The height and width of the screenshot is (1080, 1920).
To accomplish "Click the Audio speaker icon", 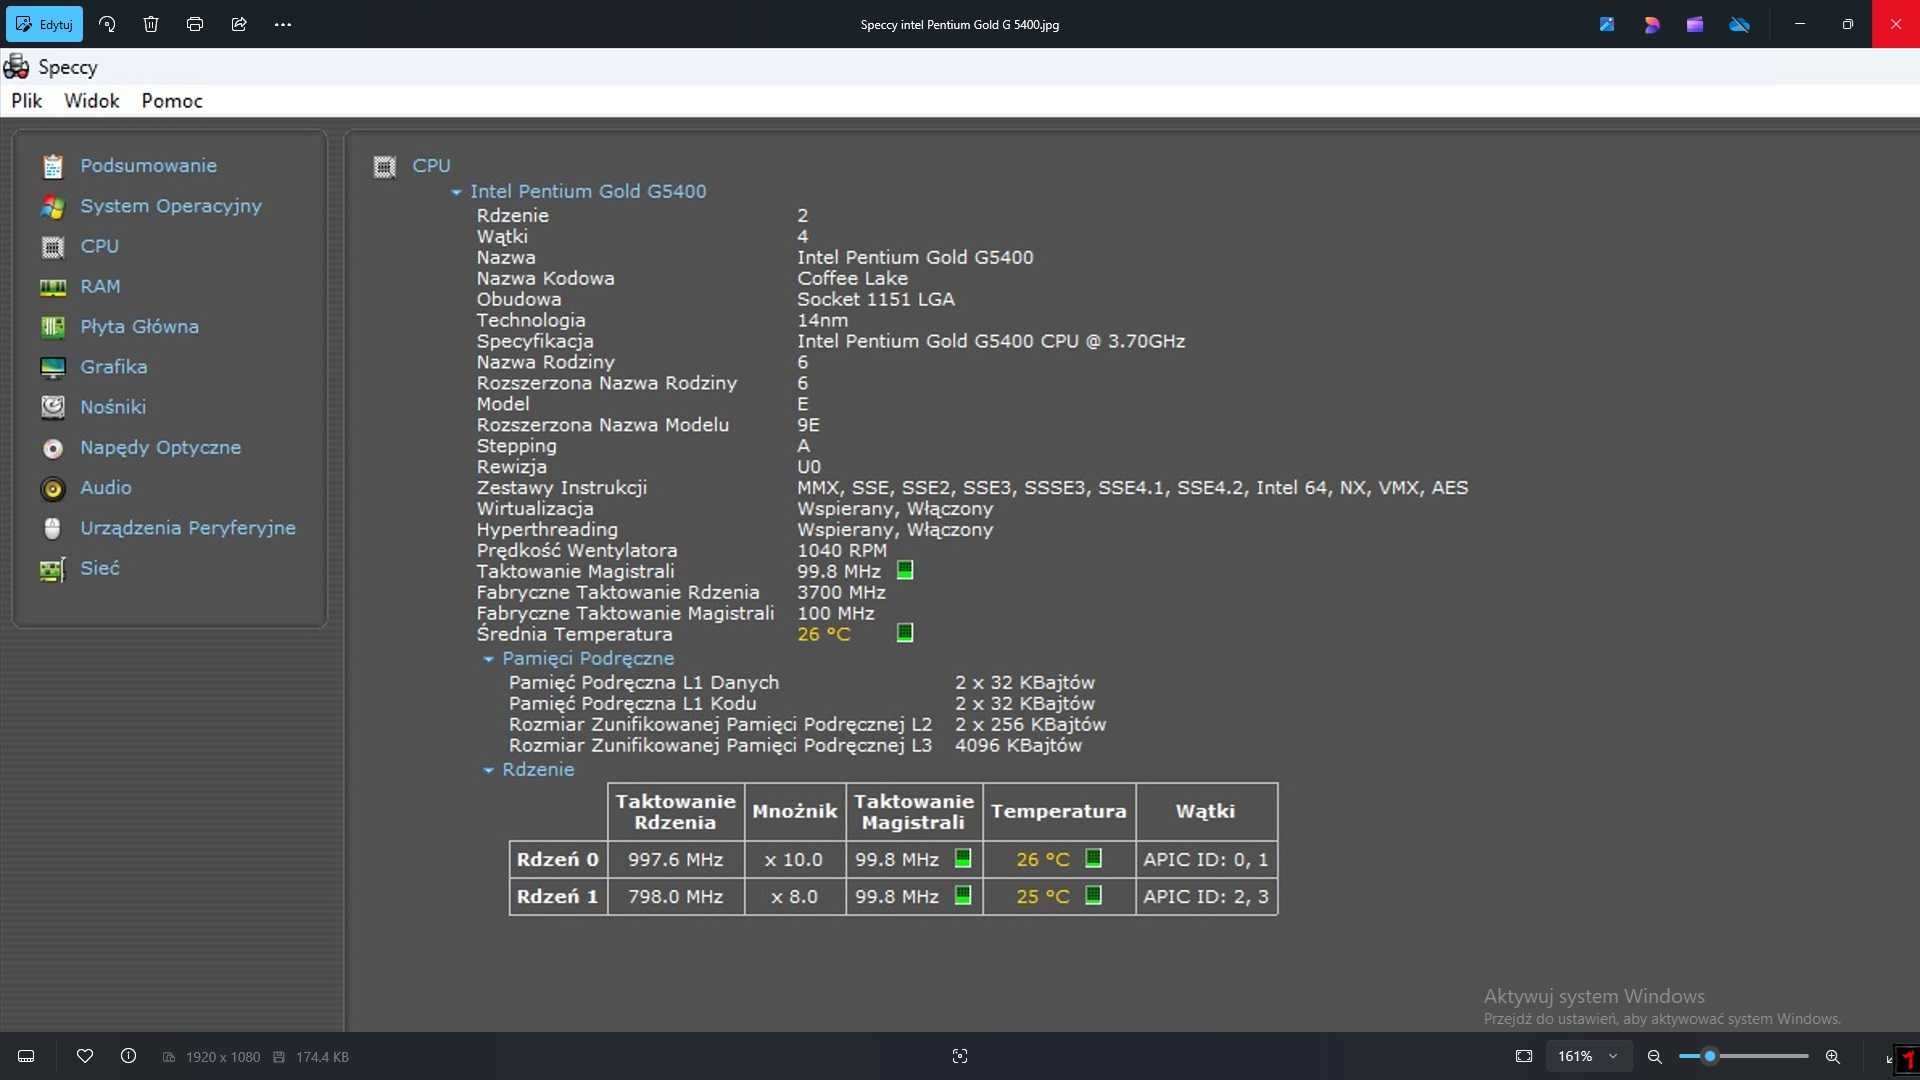I will 53,488.
